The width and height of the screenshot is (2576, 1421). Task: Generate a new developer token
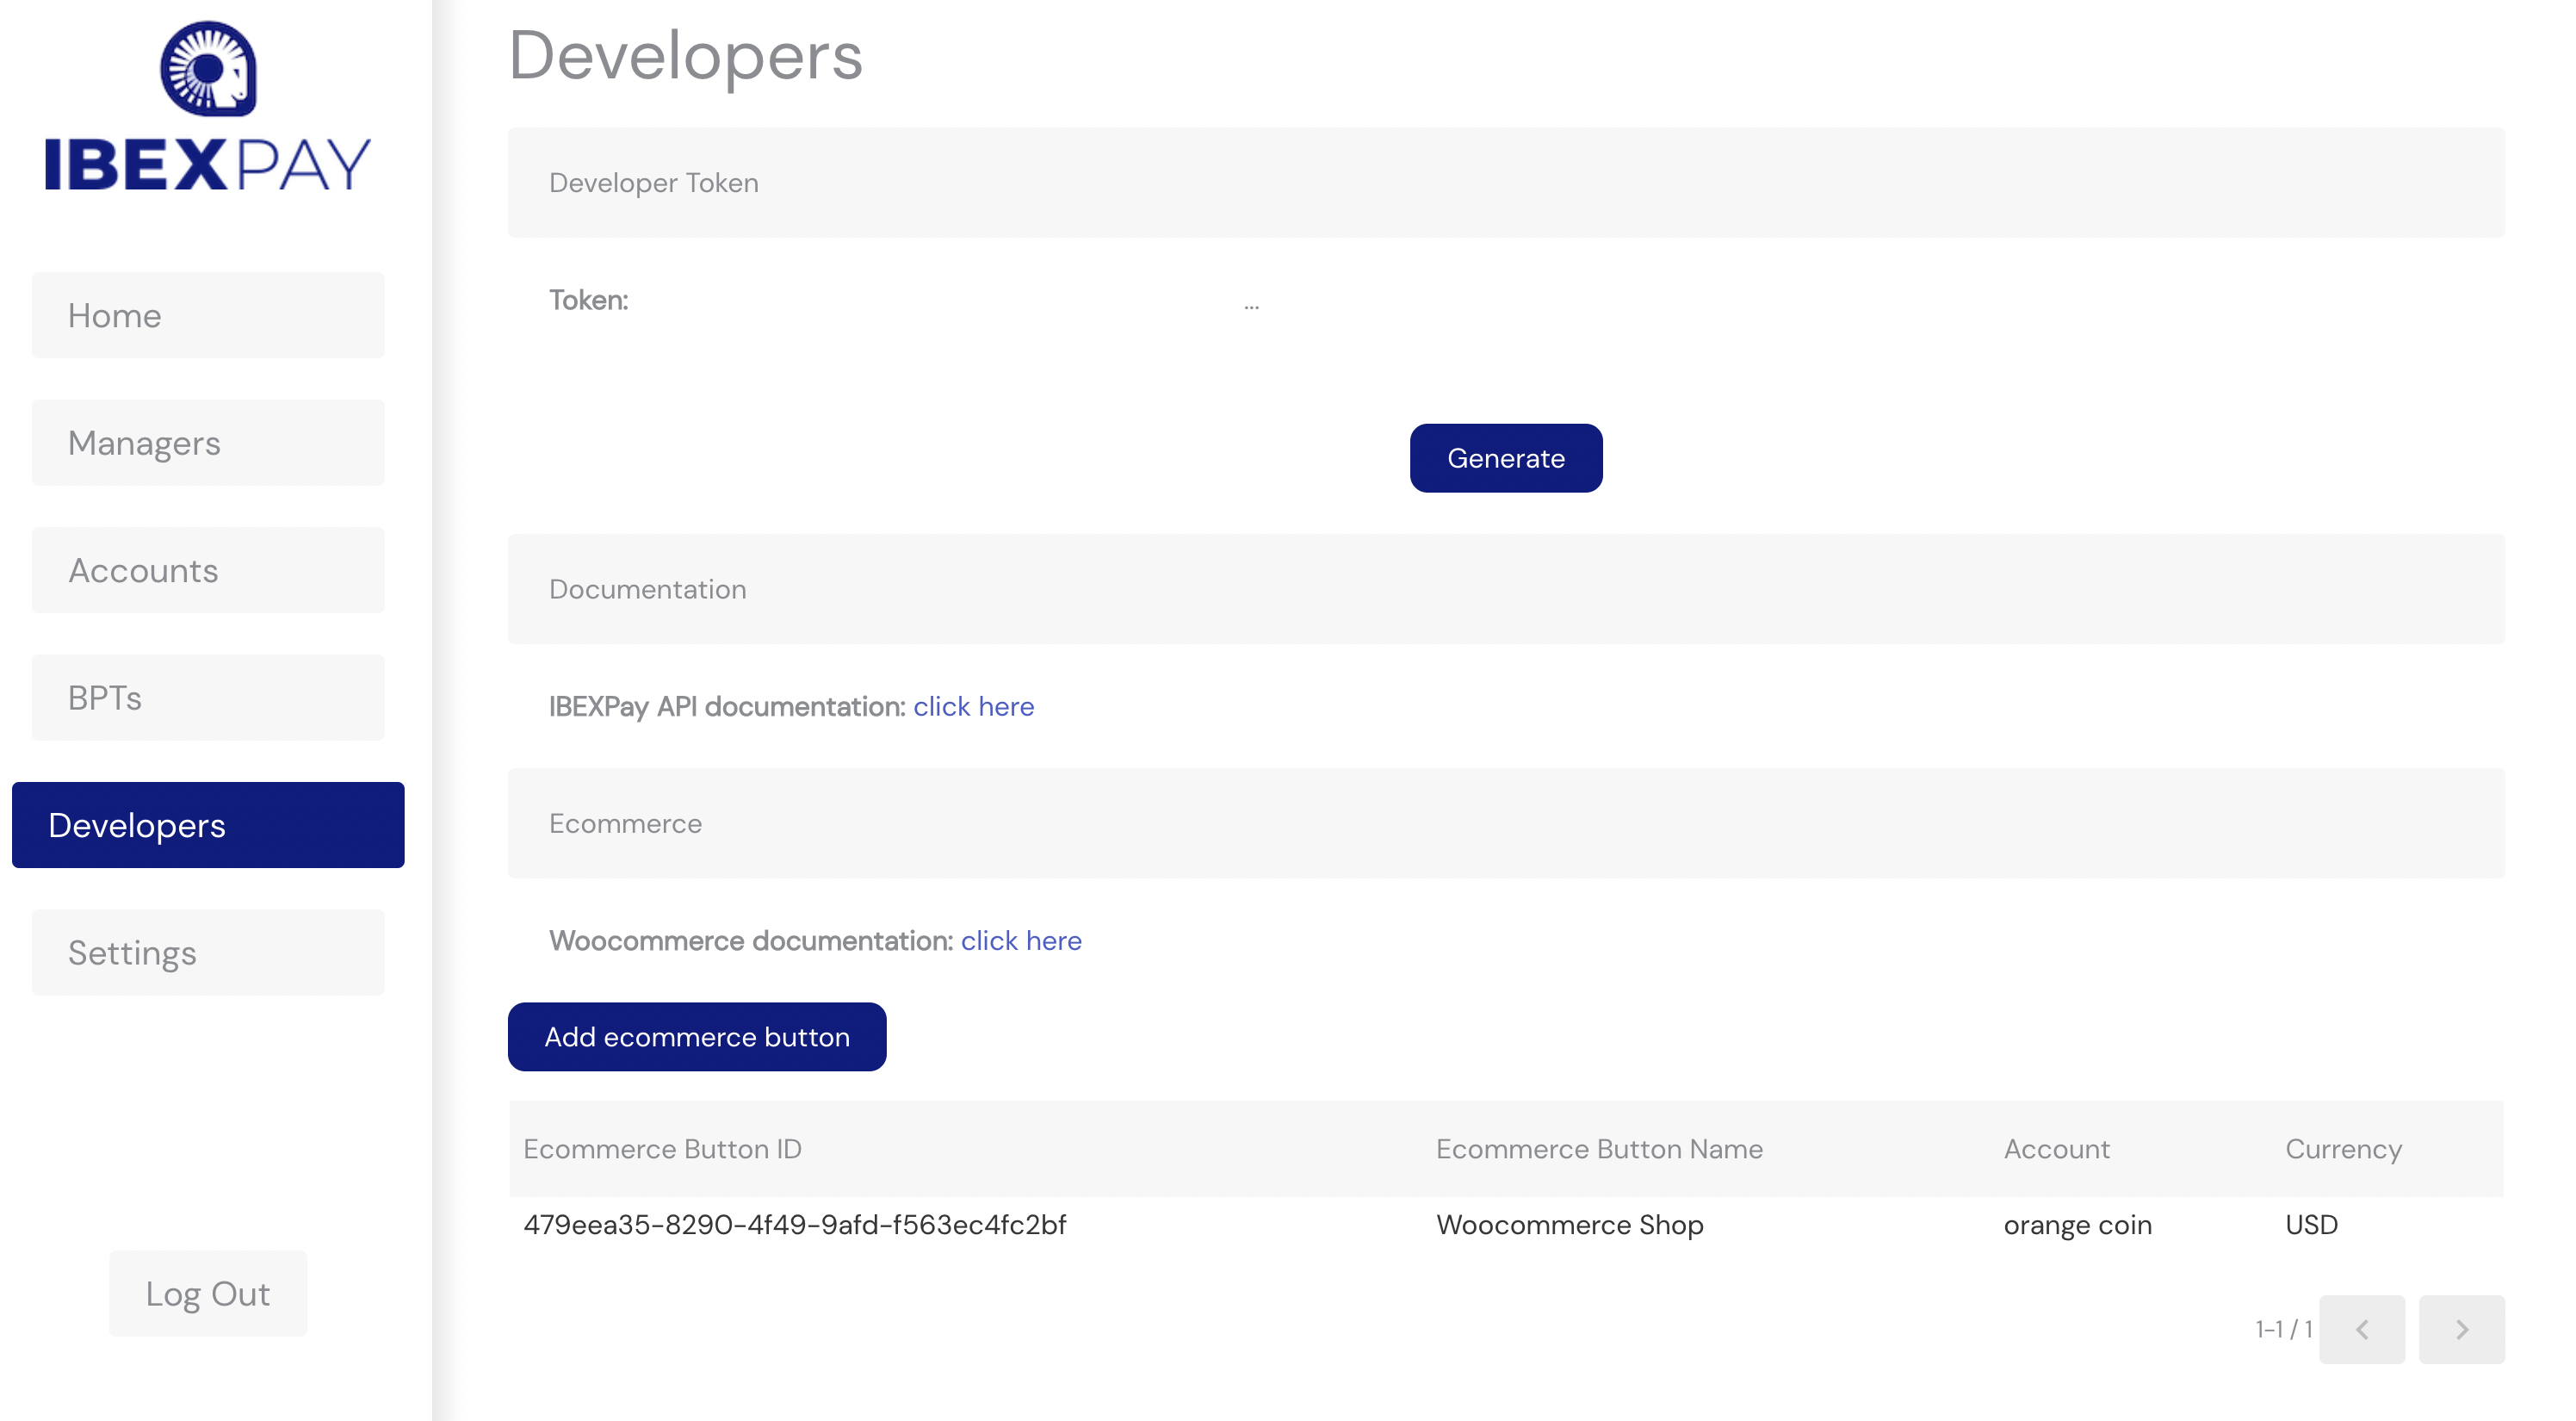click(x=1506, y=458)
